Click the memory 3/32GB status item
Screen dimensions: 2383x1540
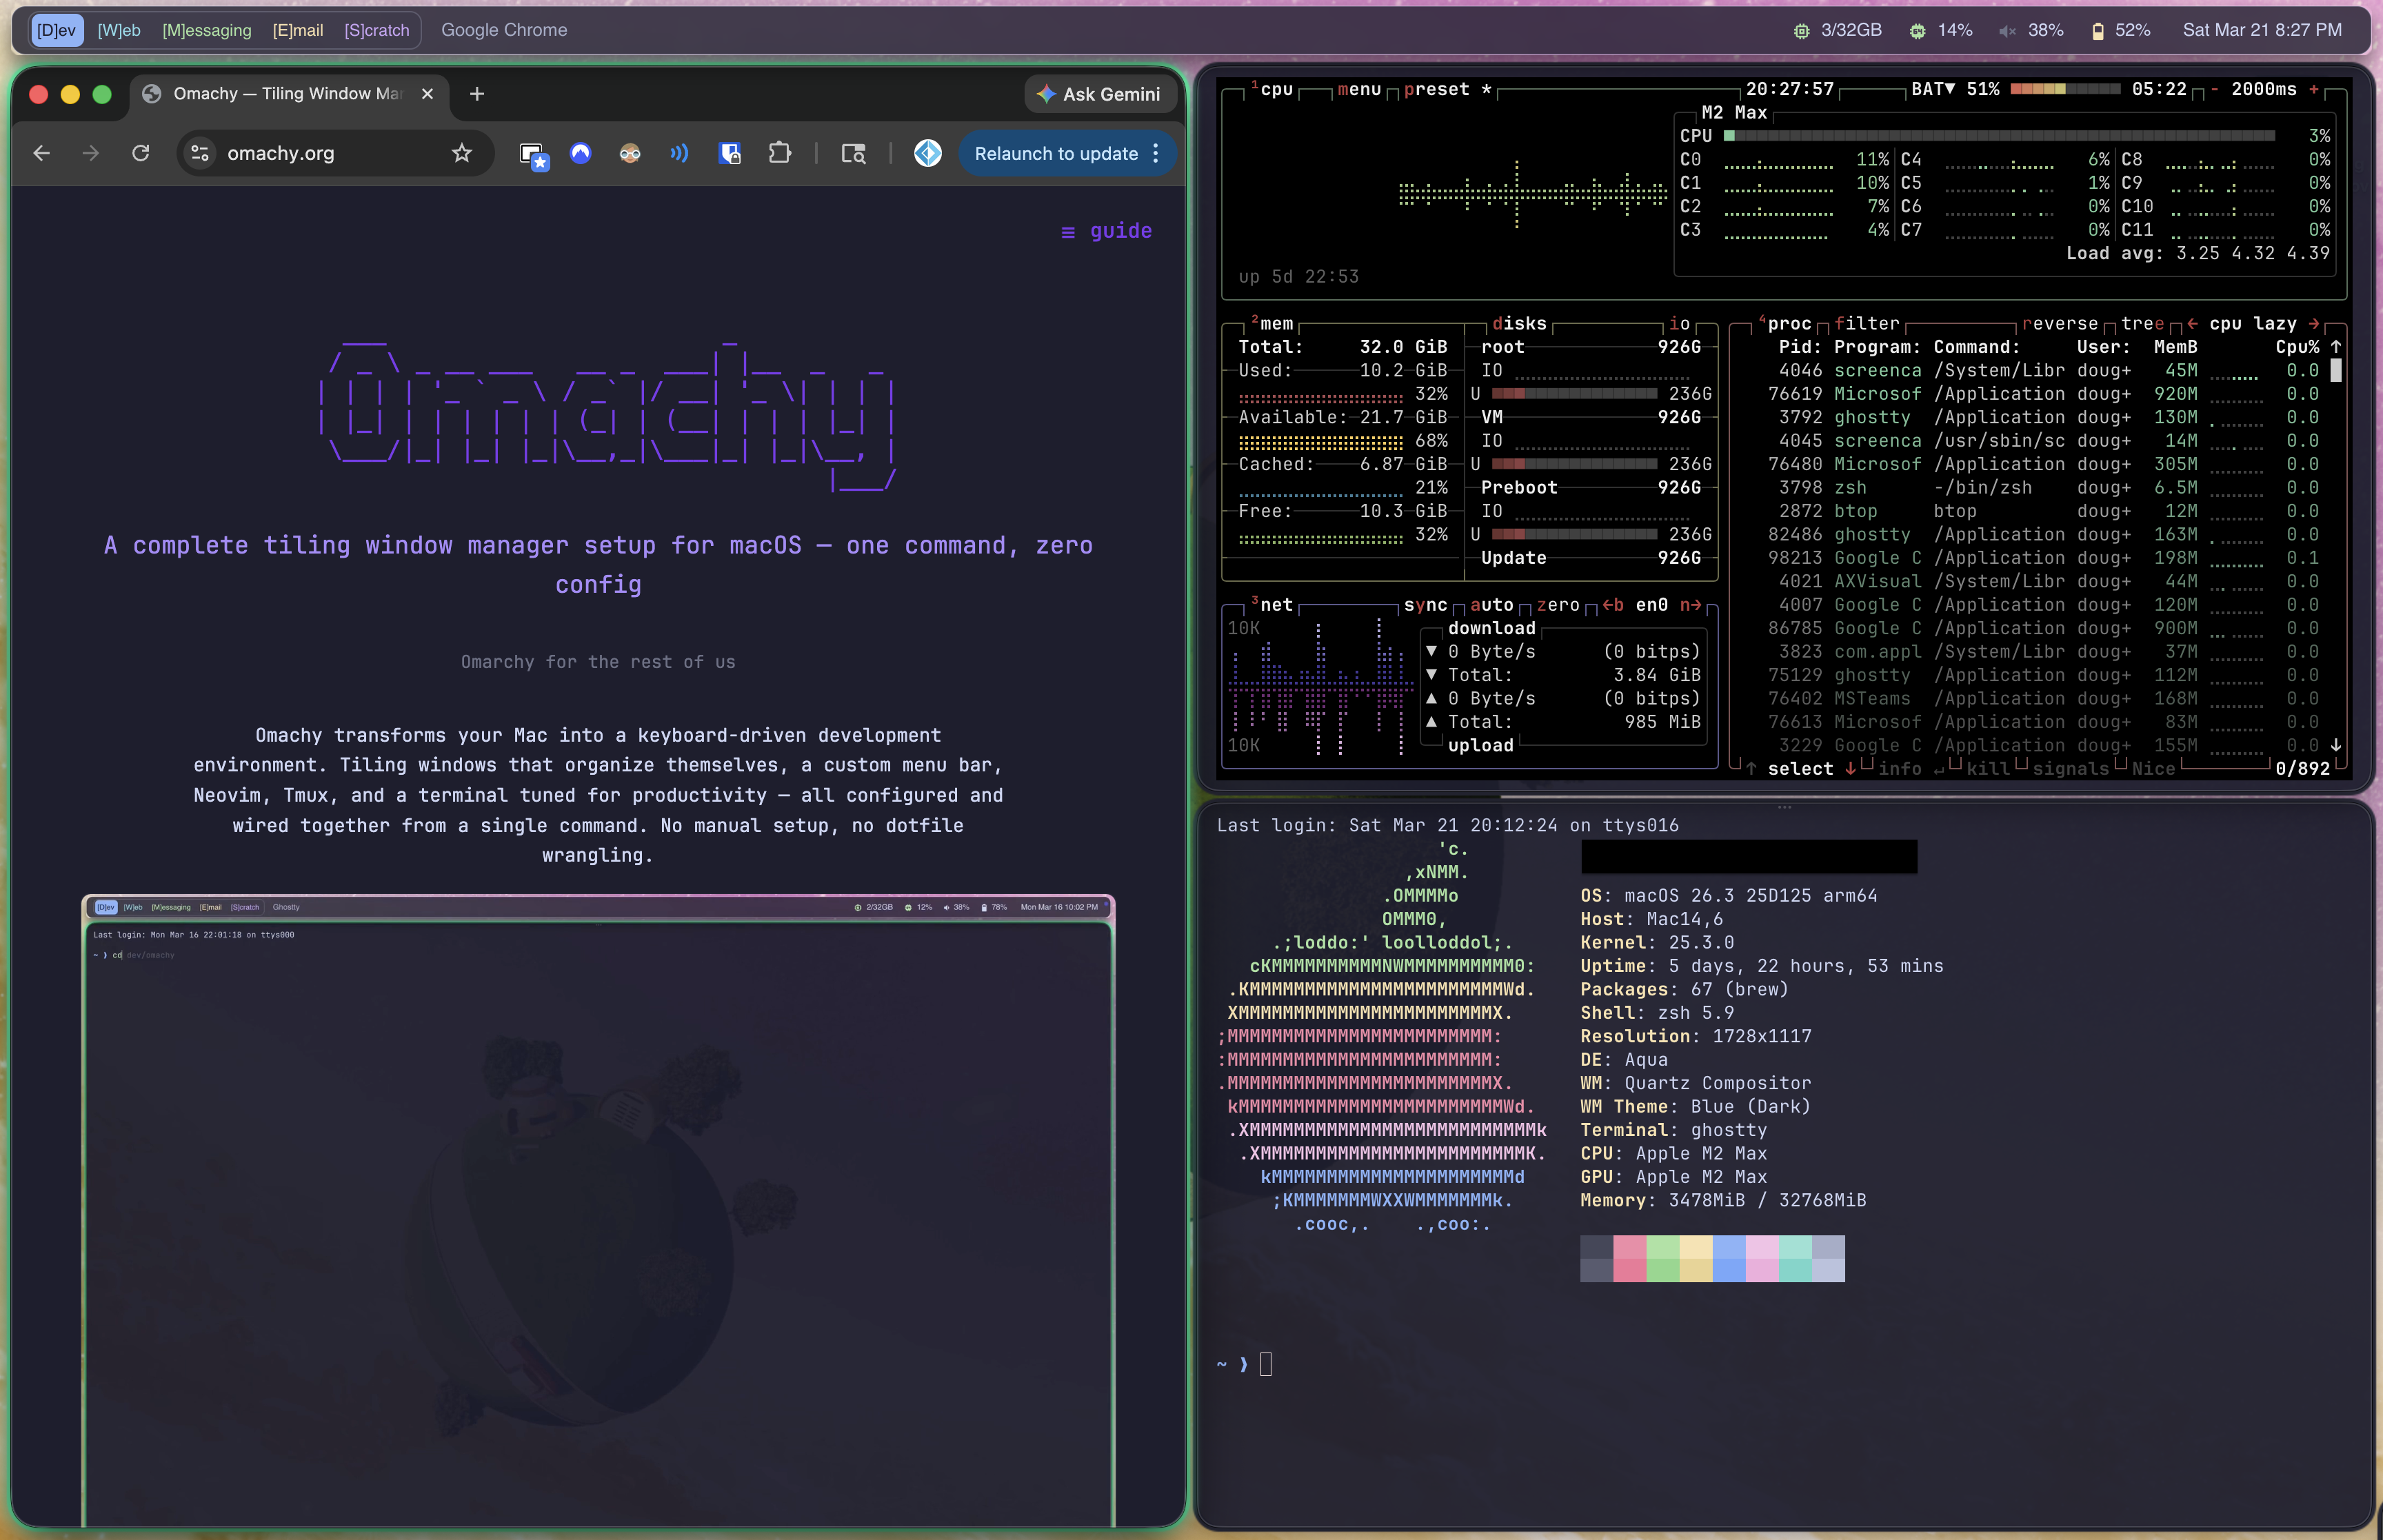click(x=1837, y=30)
